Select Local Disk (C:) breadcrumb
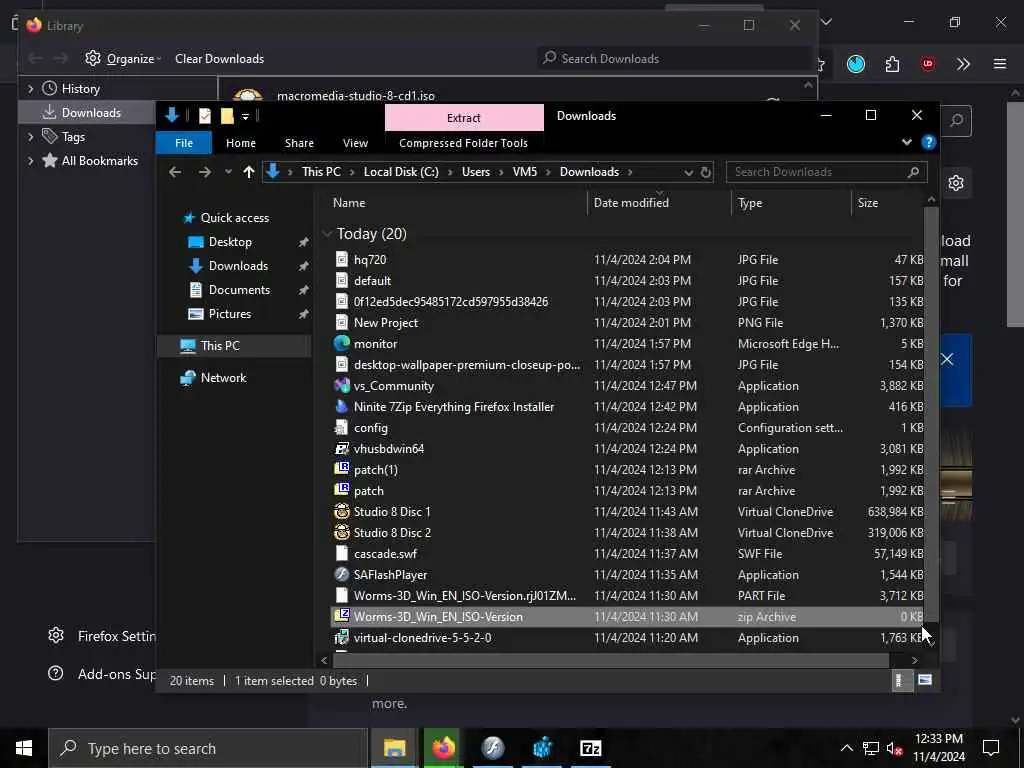 point(401,172)
